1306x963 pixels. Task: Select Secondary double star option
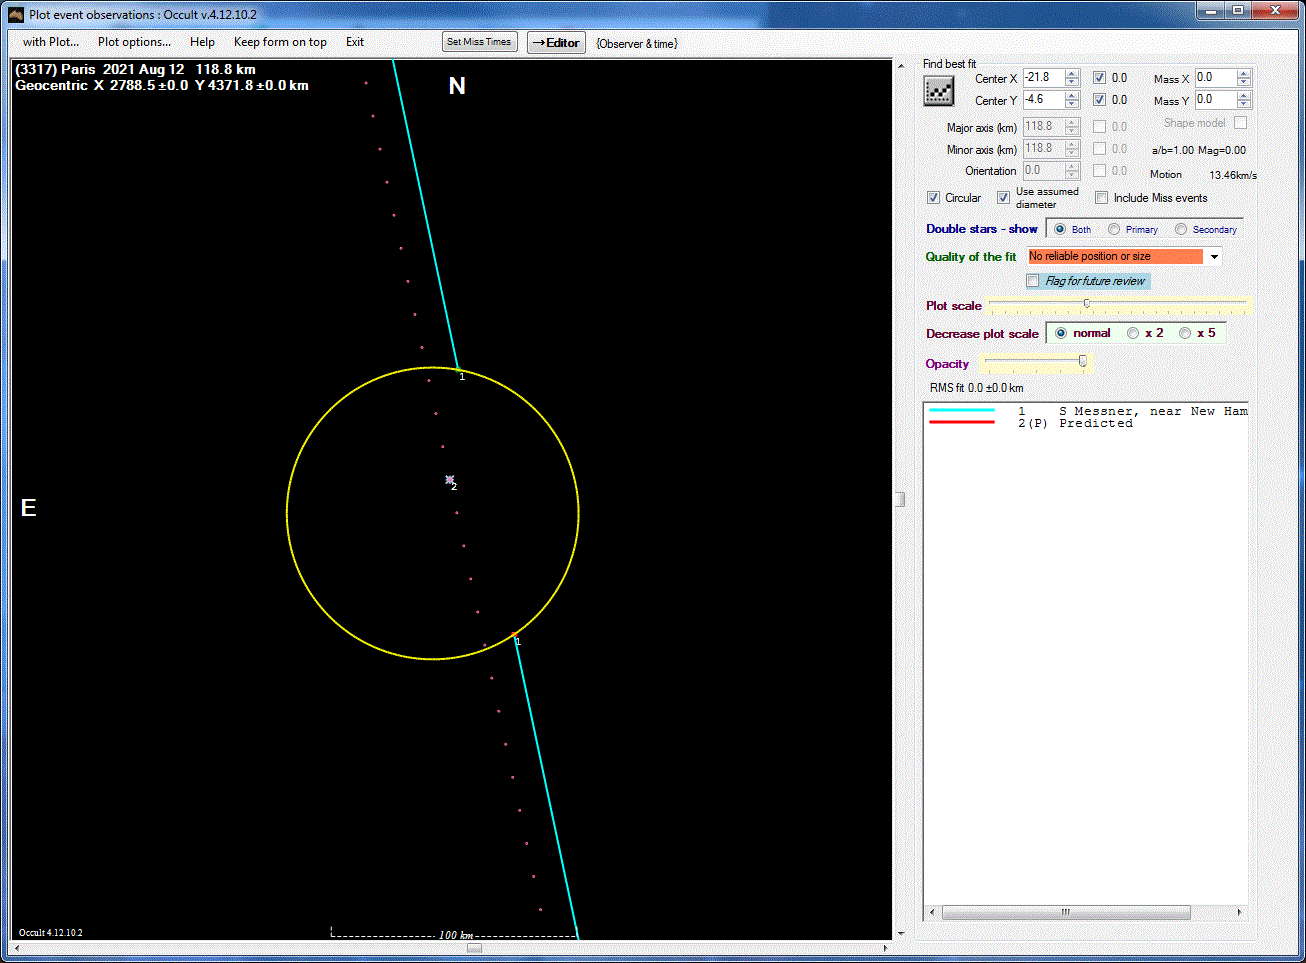1181,230
